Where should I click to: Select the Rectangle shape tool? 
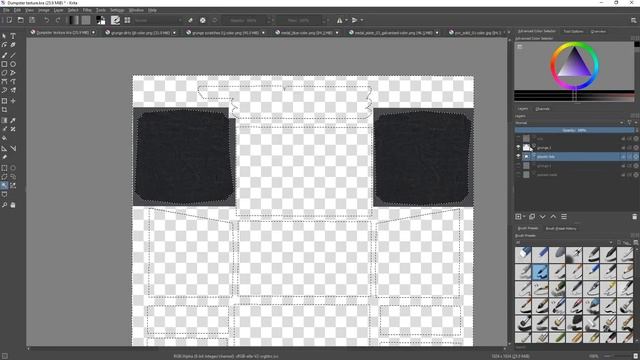click(x=4, y=64)
